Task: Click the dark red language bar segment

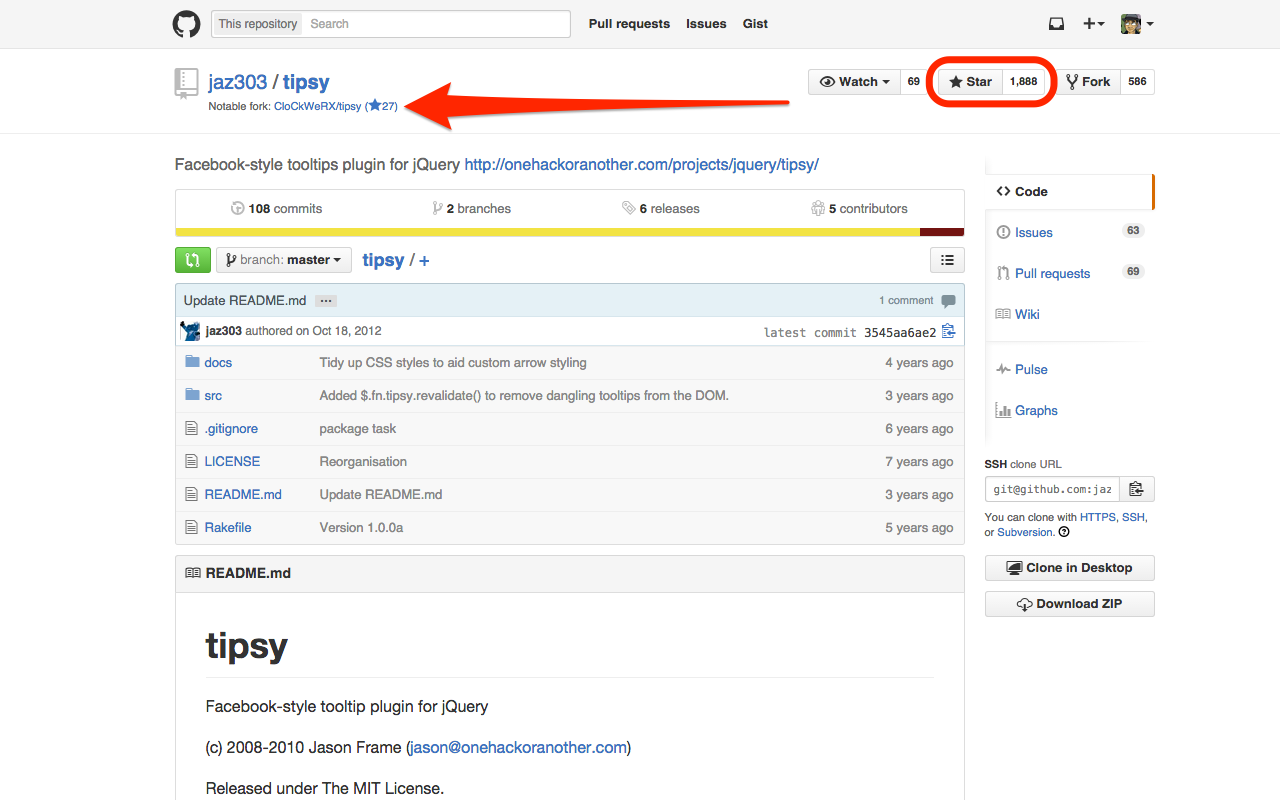Action: 942,232
